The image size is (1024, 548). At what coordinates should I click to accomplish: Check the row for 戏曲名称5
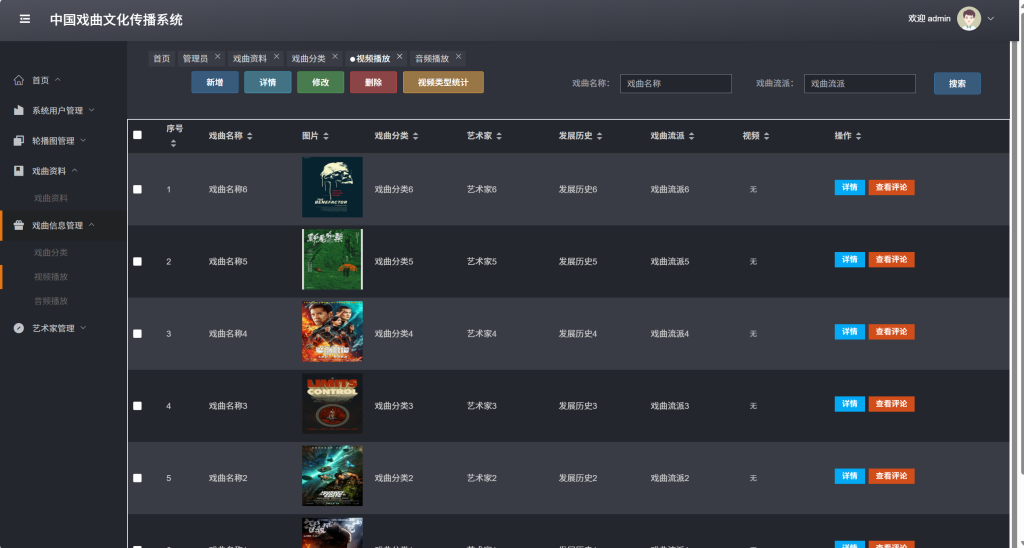(x=137, y=261)
